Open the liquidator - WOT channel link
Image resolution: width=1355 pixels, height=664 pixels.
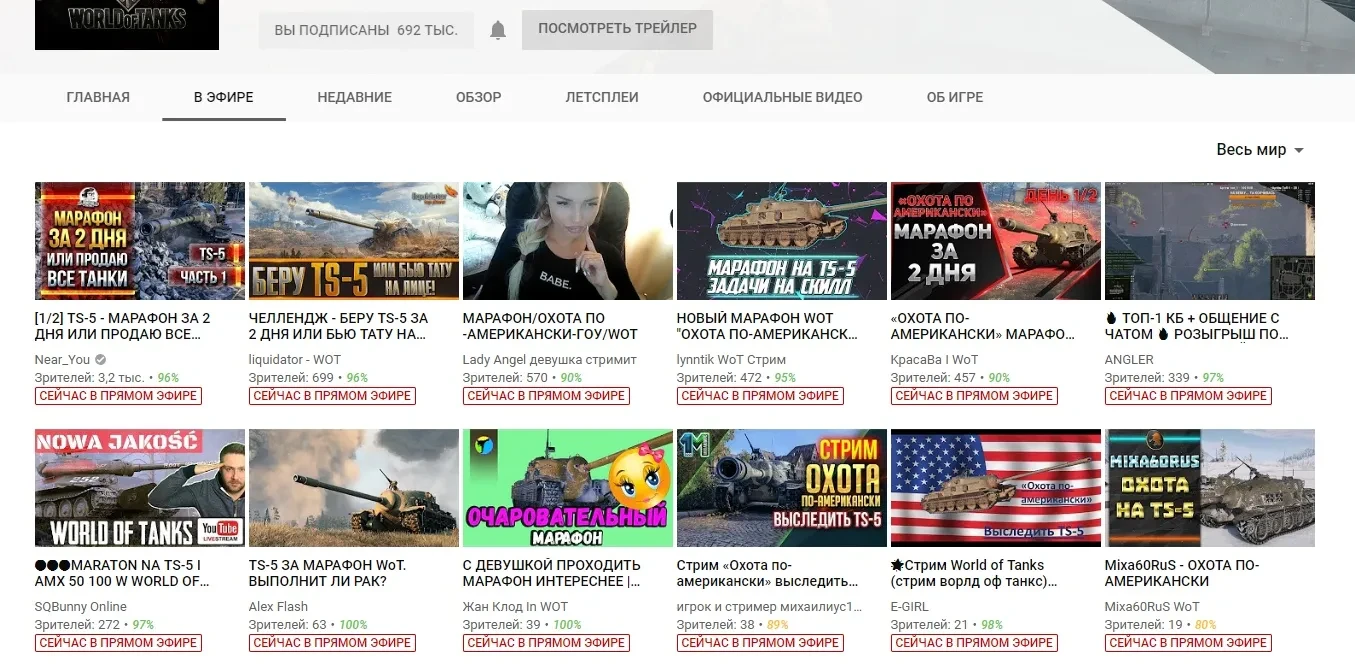click(294, 360)
